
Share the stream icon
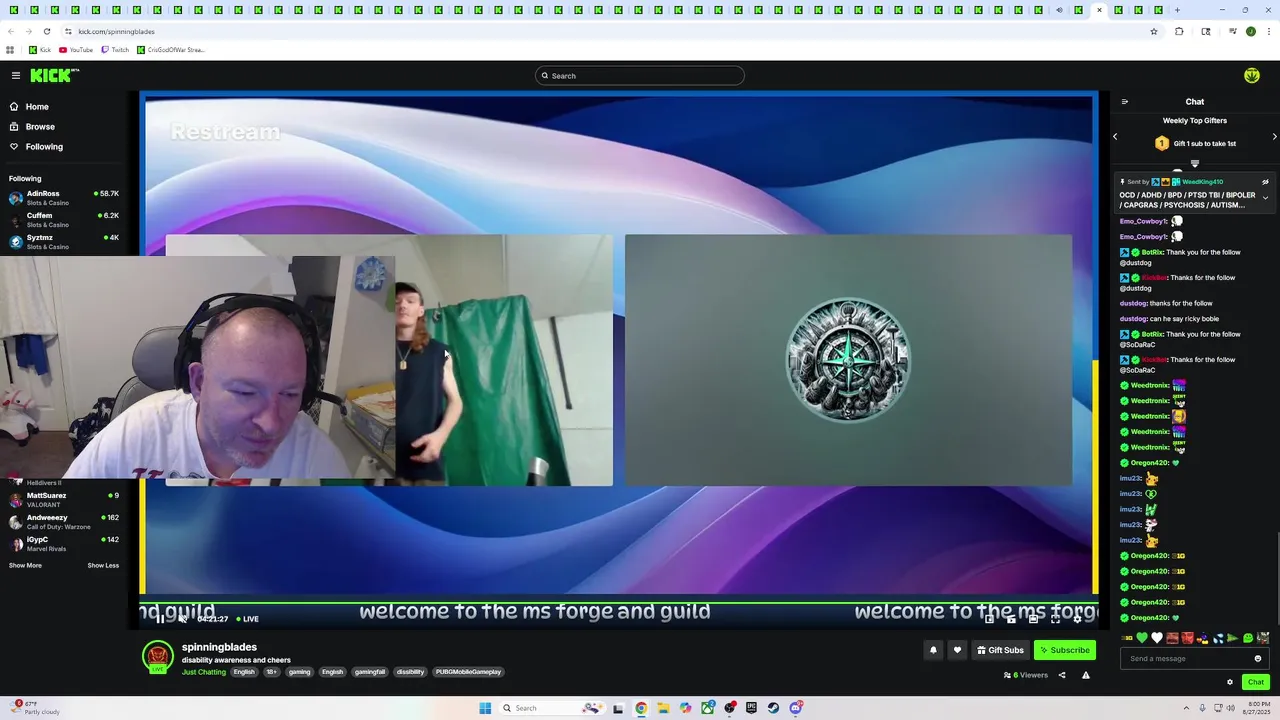tap(1062, 675)
